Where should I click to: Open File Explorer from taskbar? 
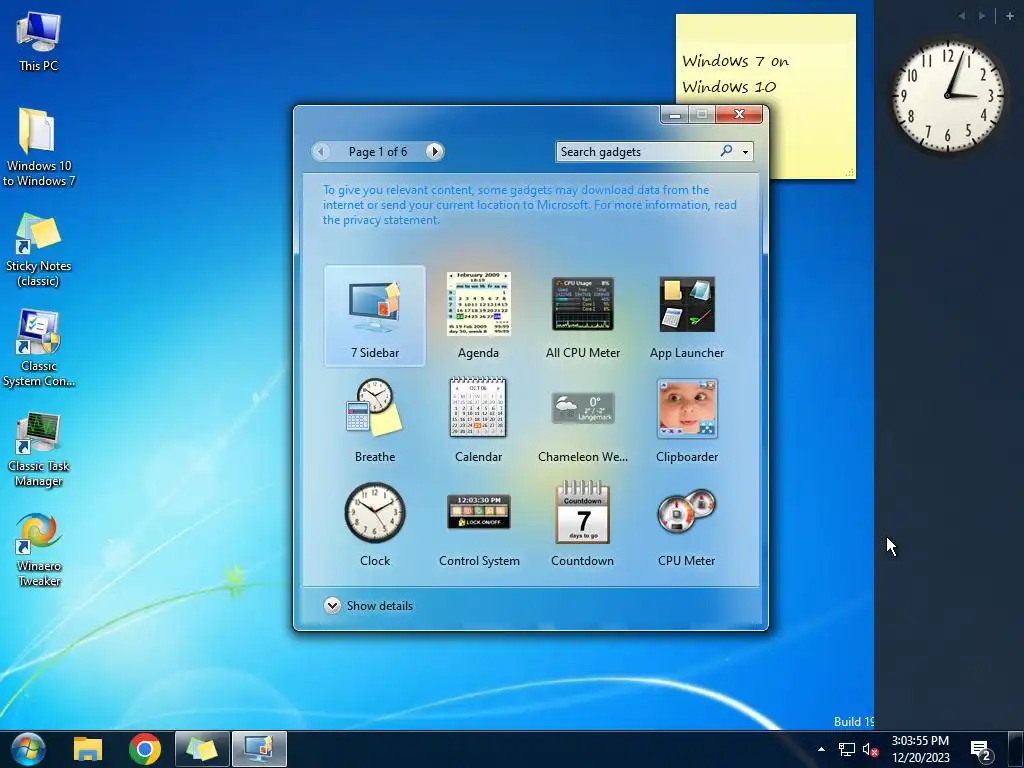coord(88,749)
